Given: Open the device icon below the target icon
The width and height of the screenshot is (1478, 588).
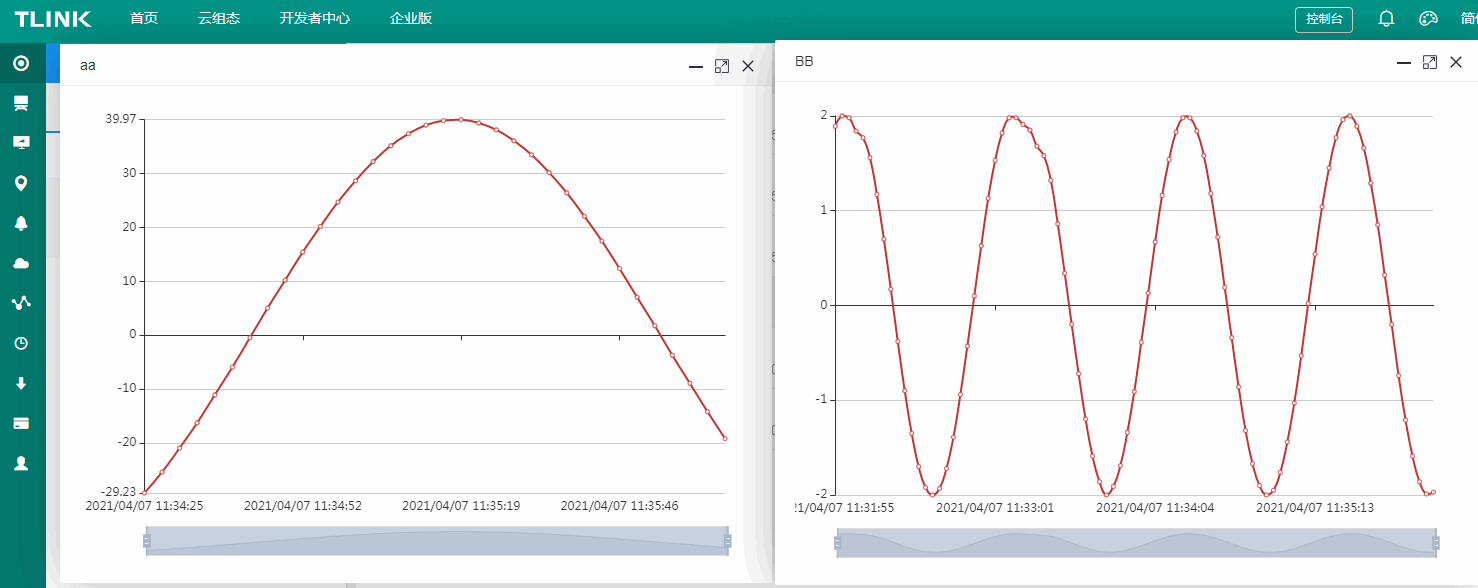Looking at the screenshot, I should pyautogui.click(x=21, y=103).
